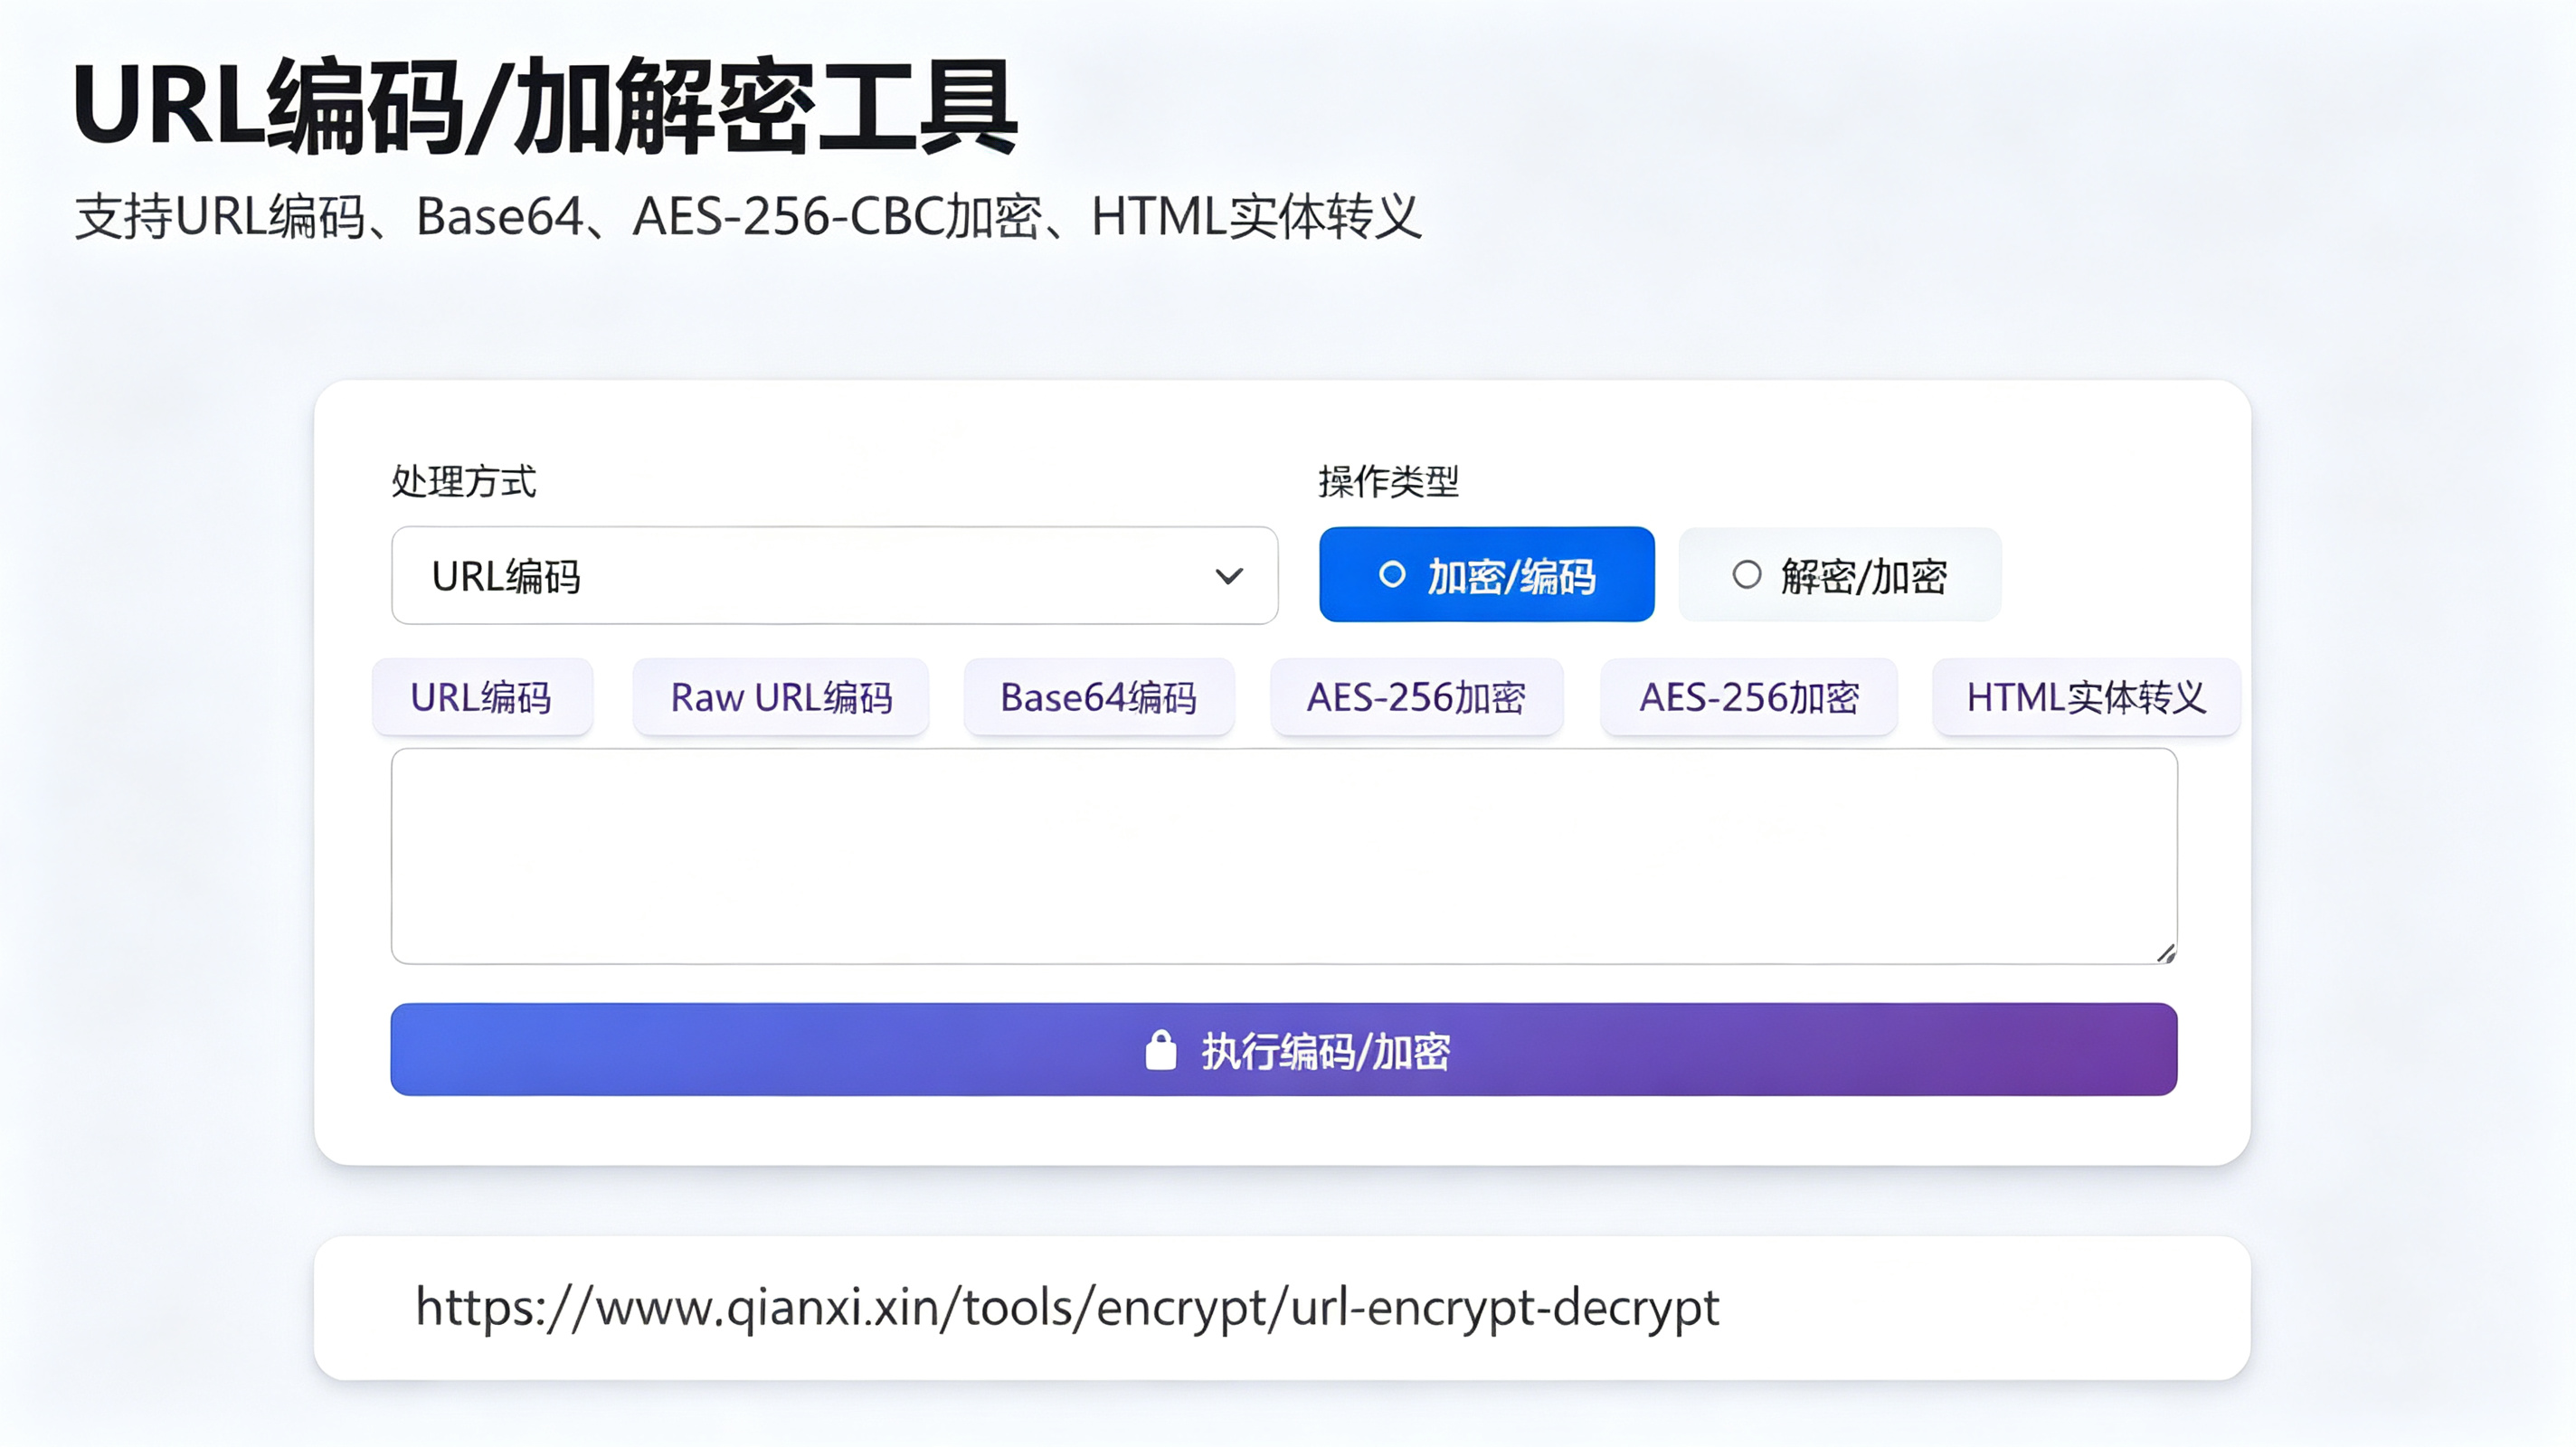2576x1447 pixels.
Task: Click the URL编码/加解密工具 page title
Action: point(546,107)
